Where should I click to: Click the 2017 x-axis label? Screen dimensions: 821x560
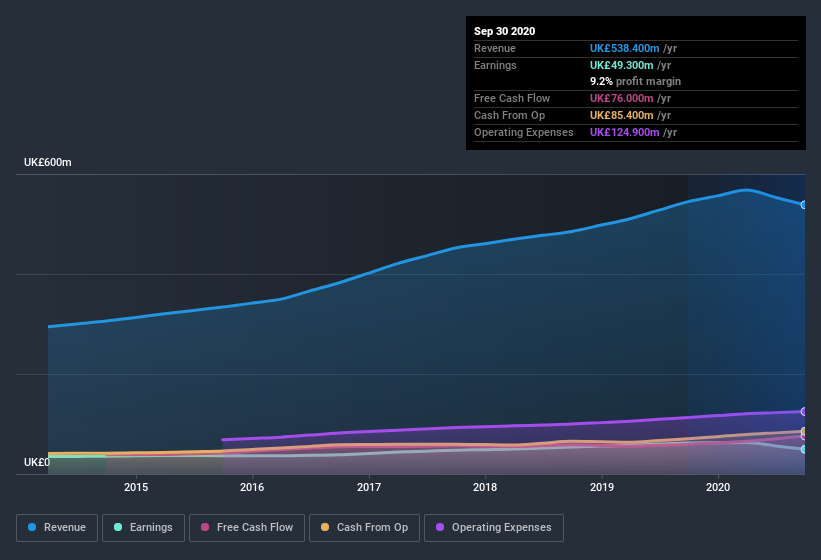click(369, 487)
